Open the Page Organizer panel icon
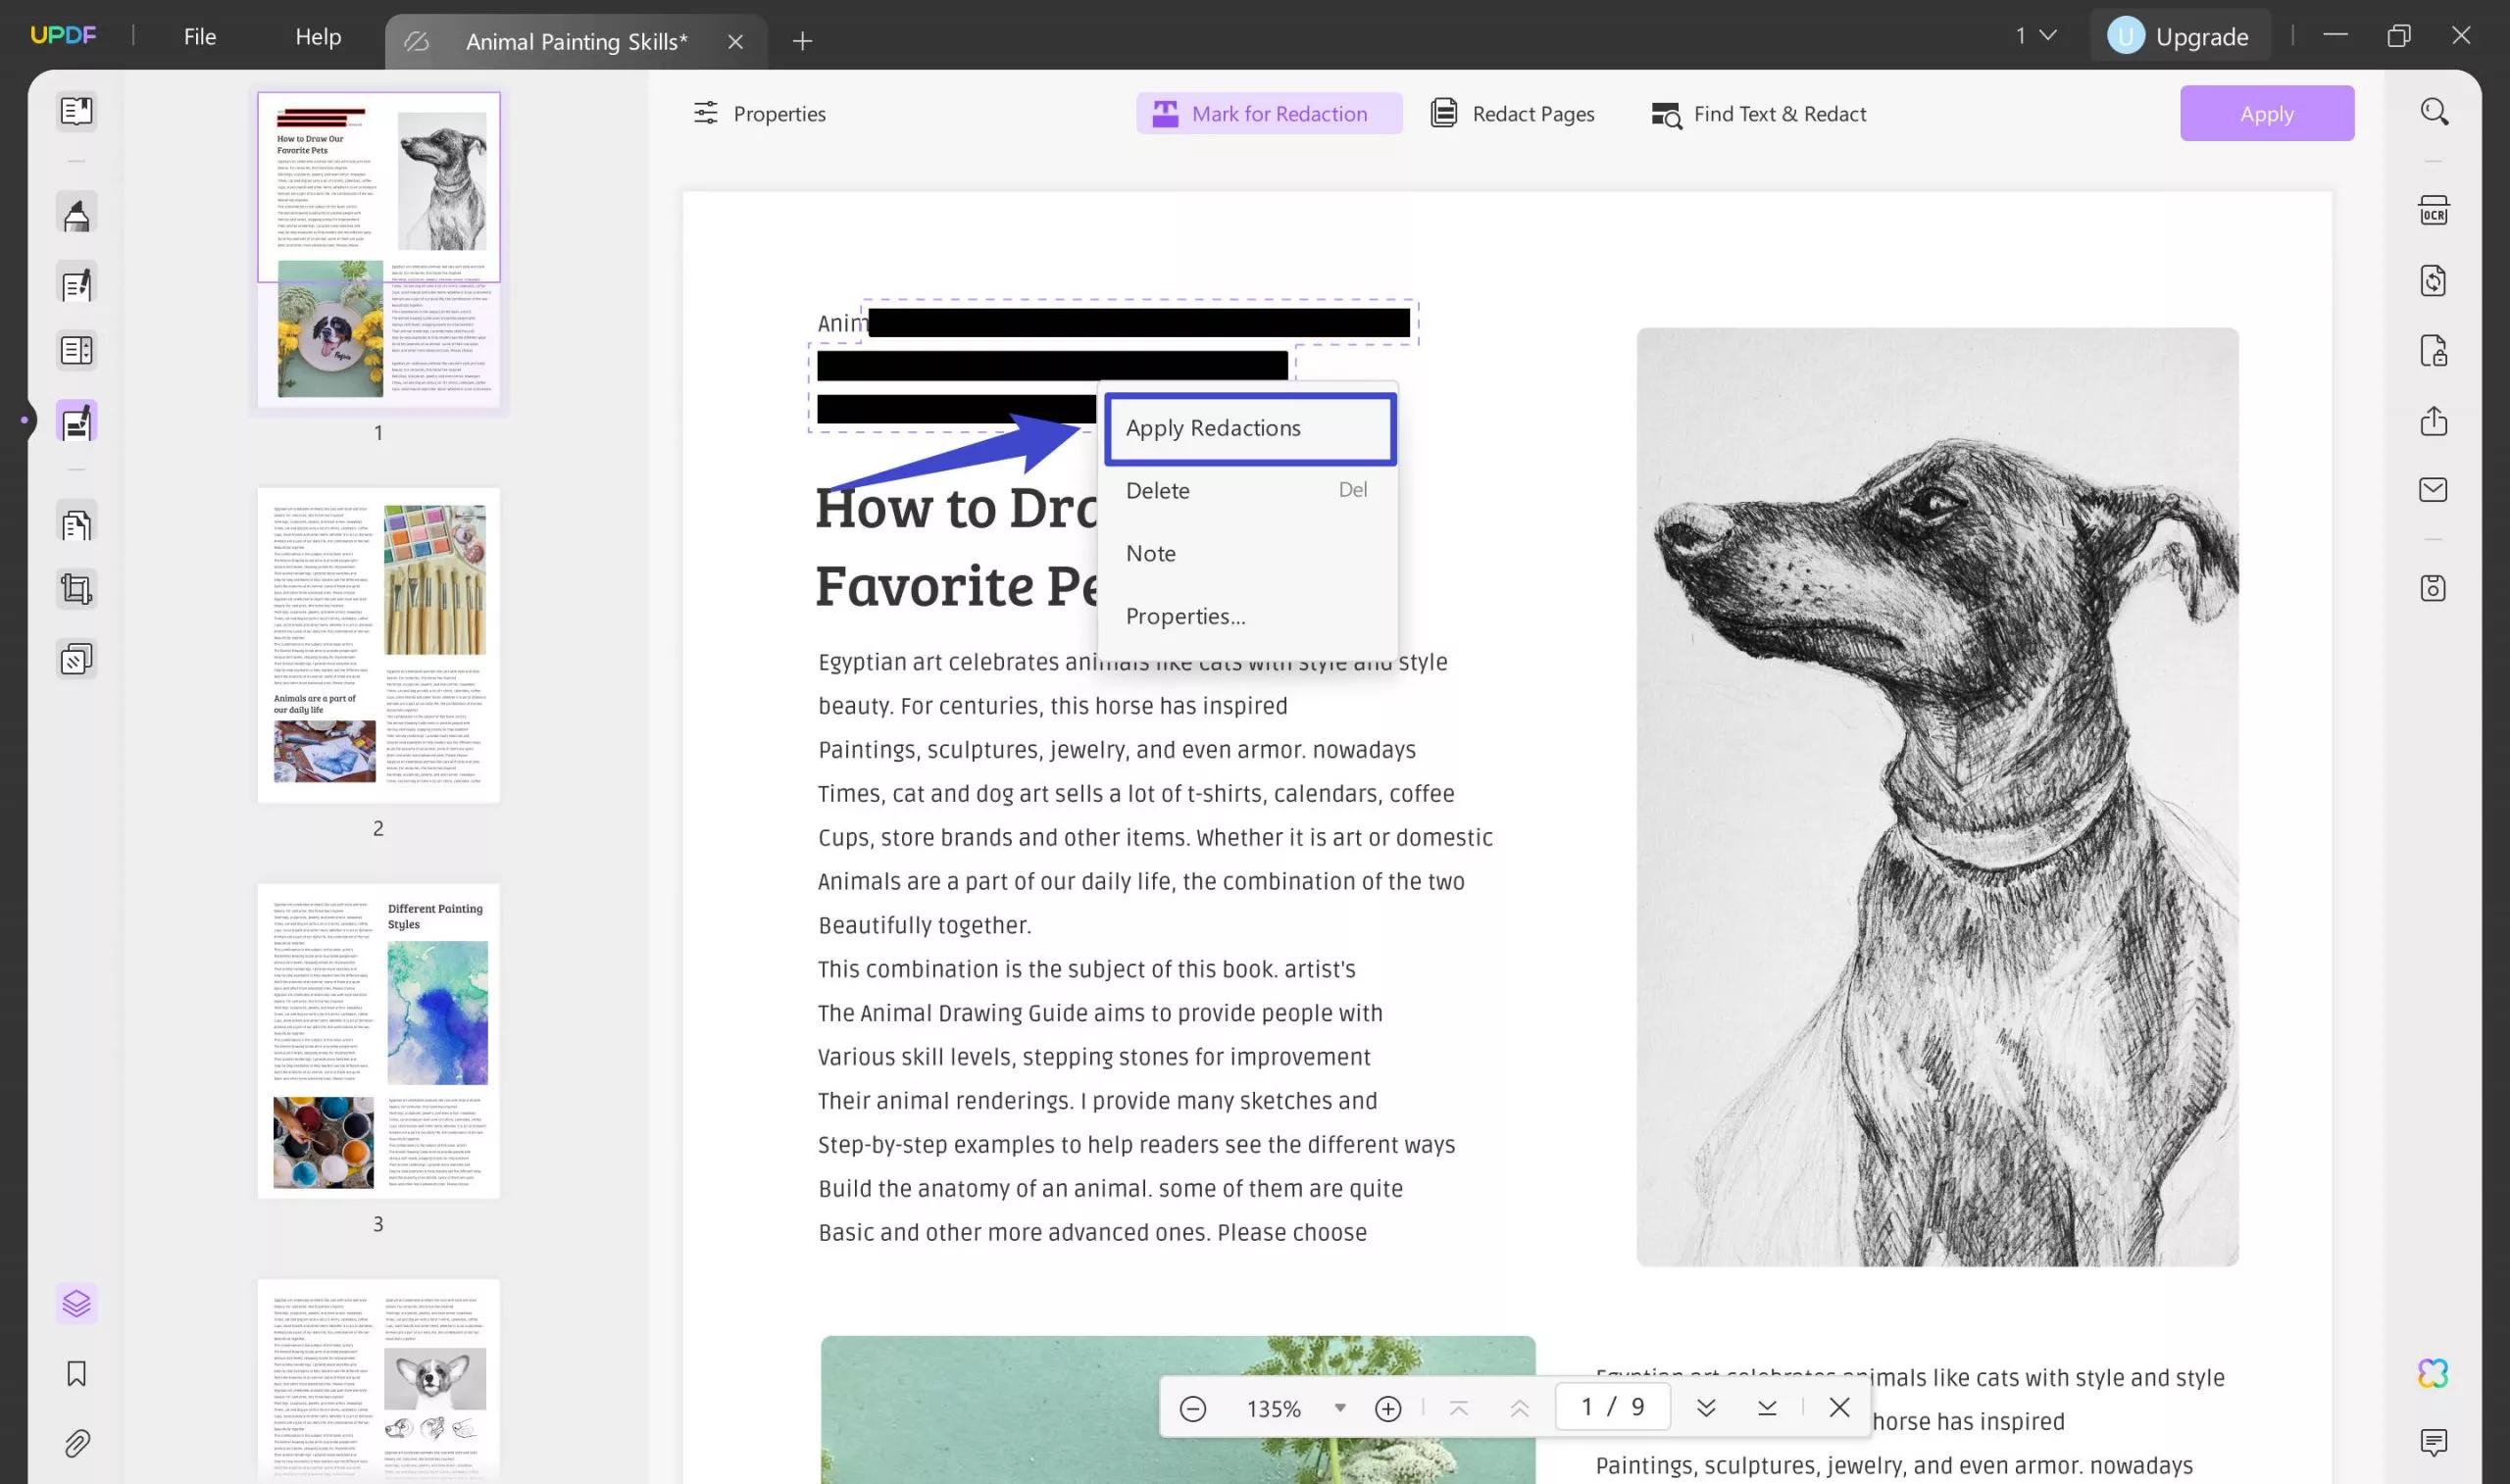 point(75,523)
